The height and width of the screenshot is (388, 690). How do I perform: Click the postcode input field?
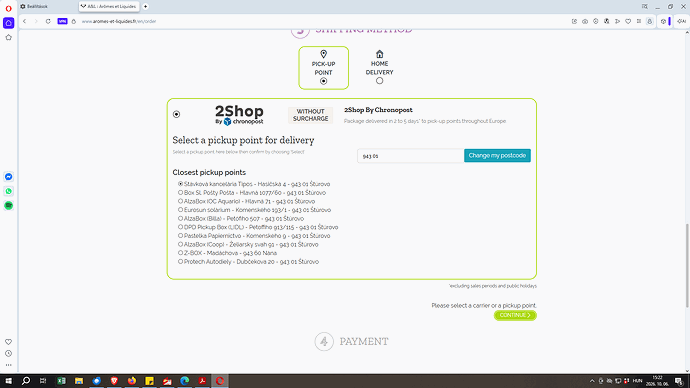tap(411, 156)
